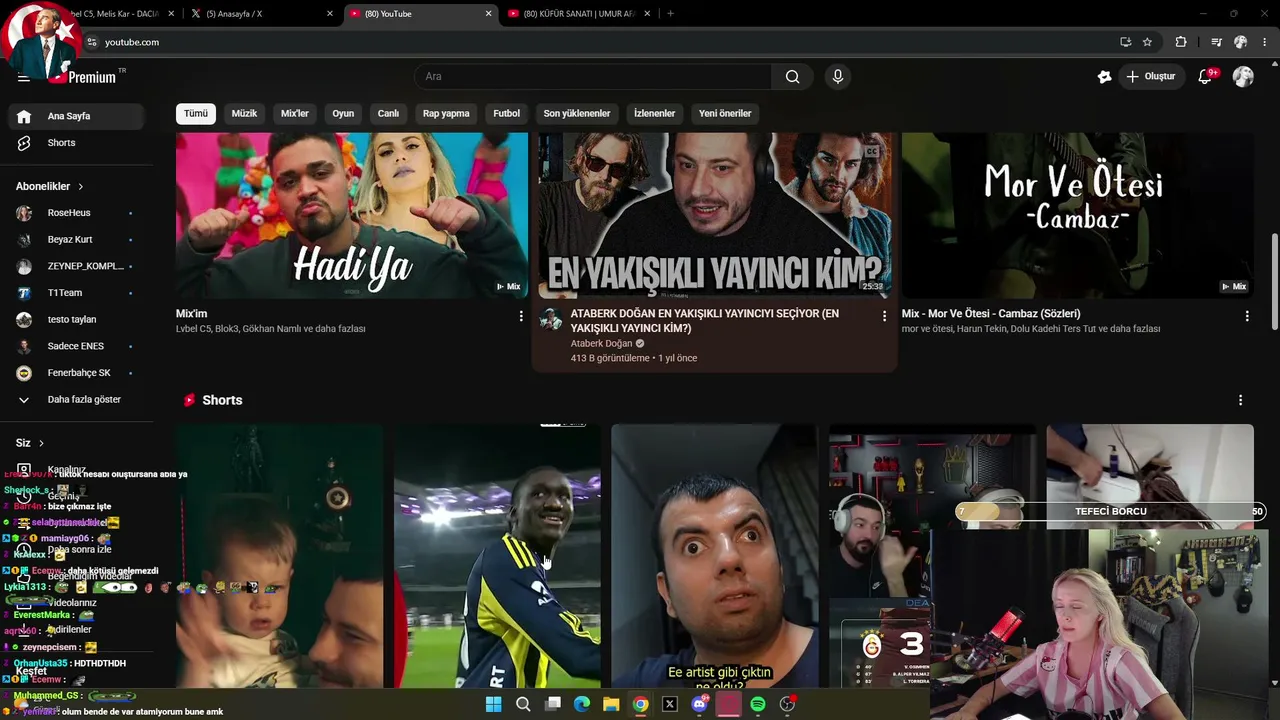Image resolution: width=1280 pixels, height=720 pixels.
Task: Select the Son yüklenenler filter chip
Action: coord(577,114)
